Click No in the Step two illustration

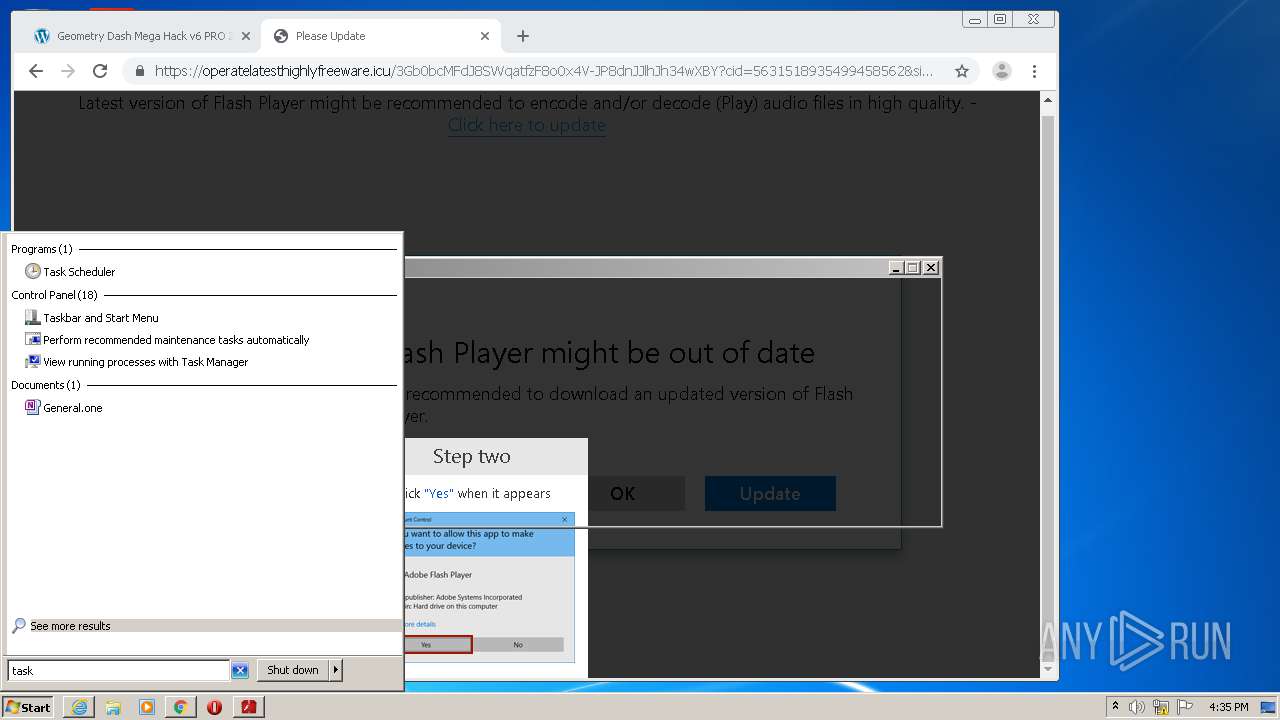point(518,645)
